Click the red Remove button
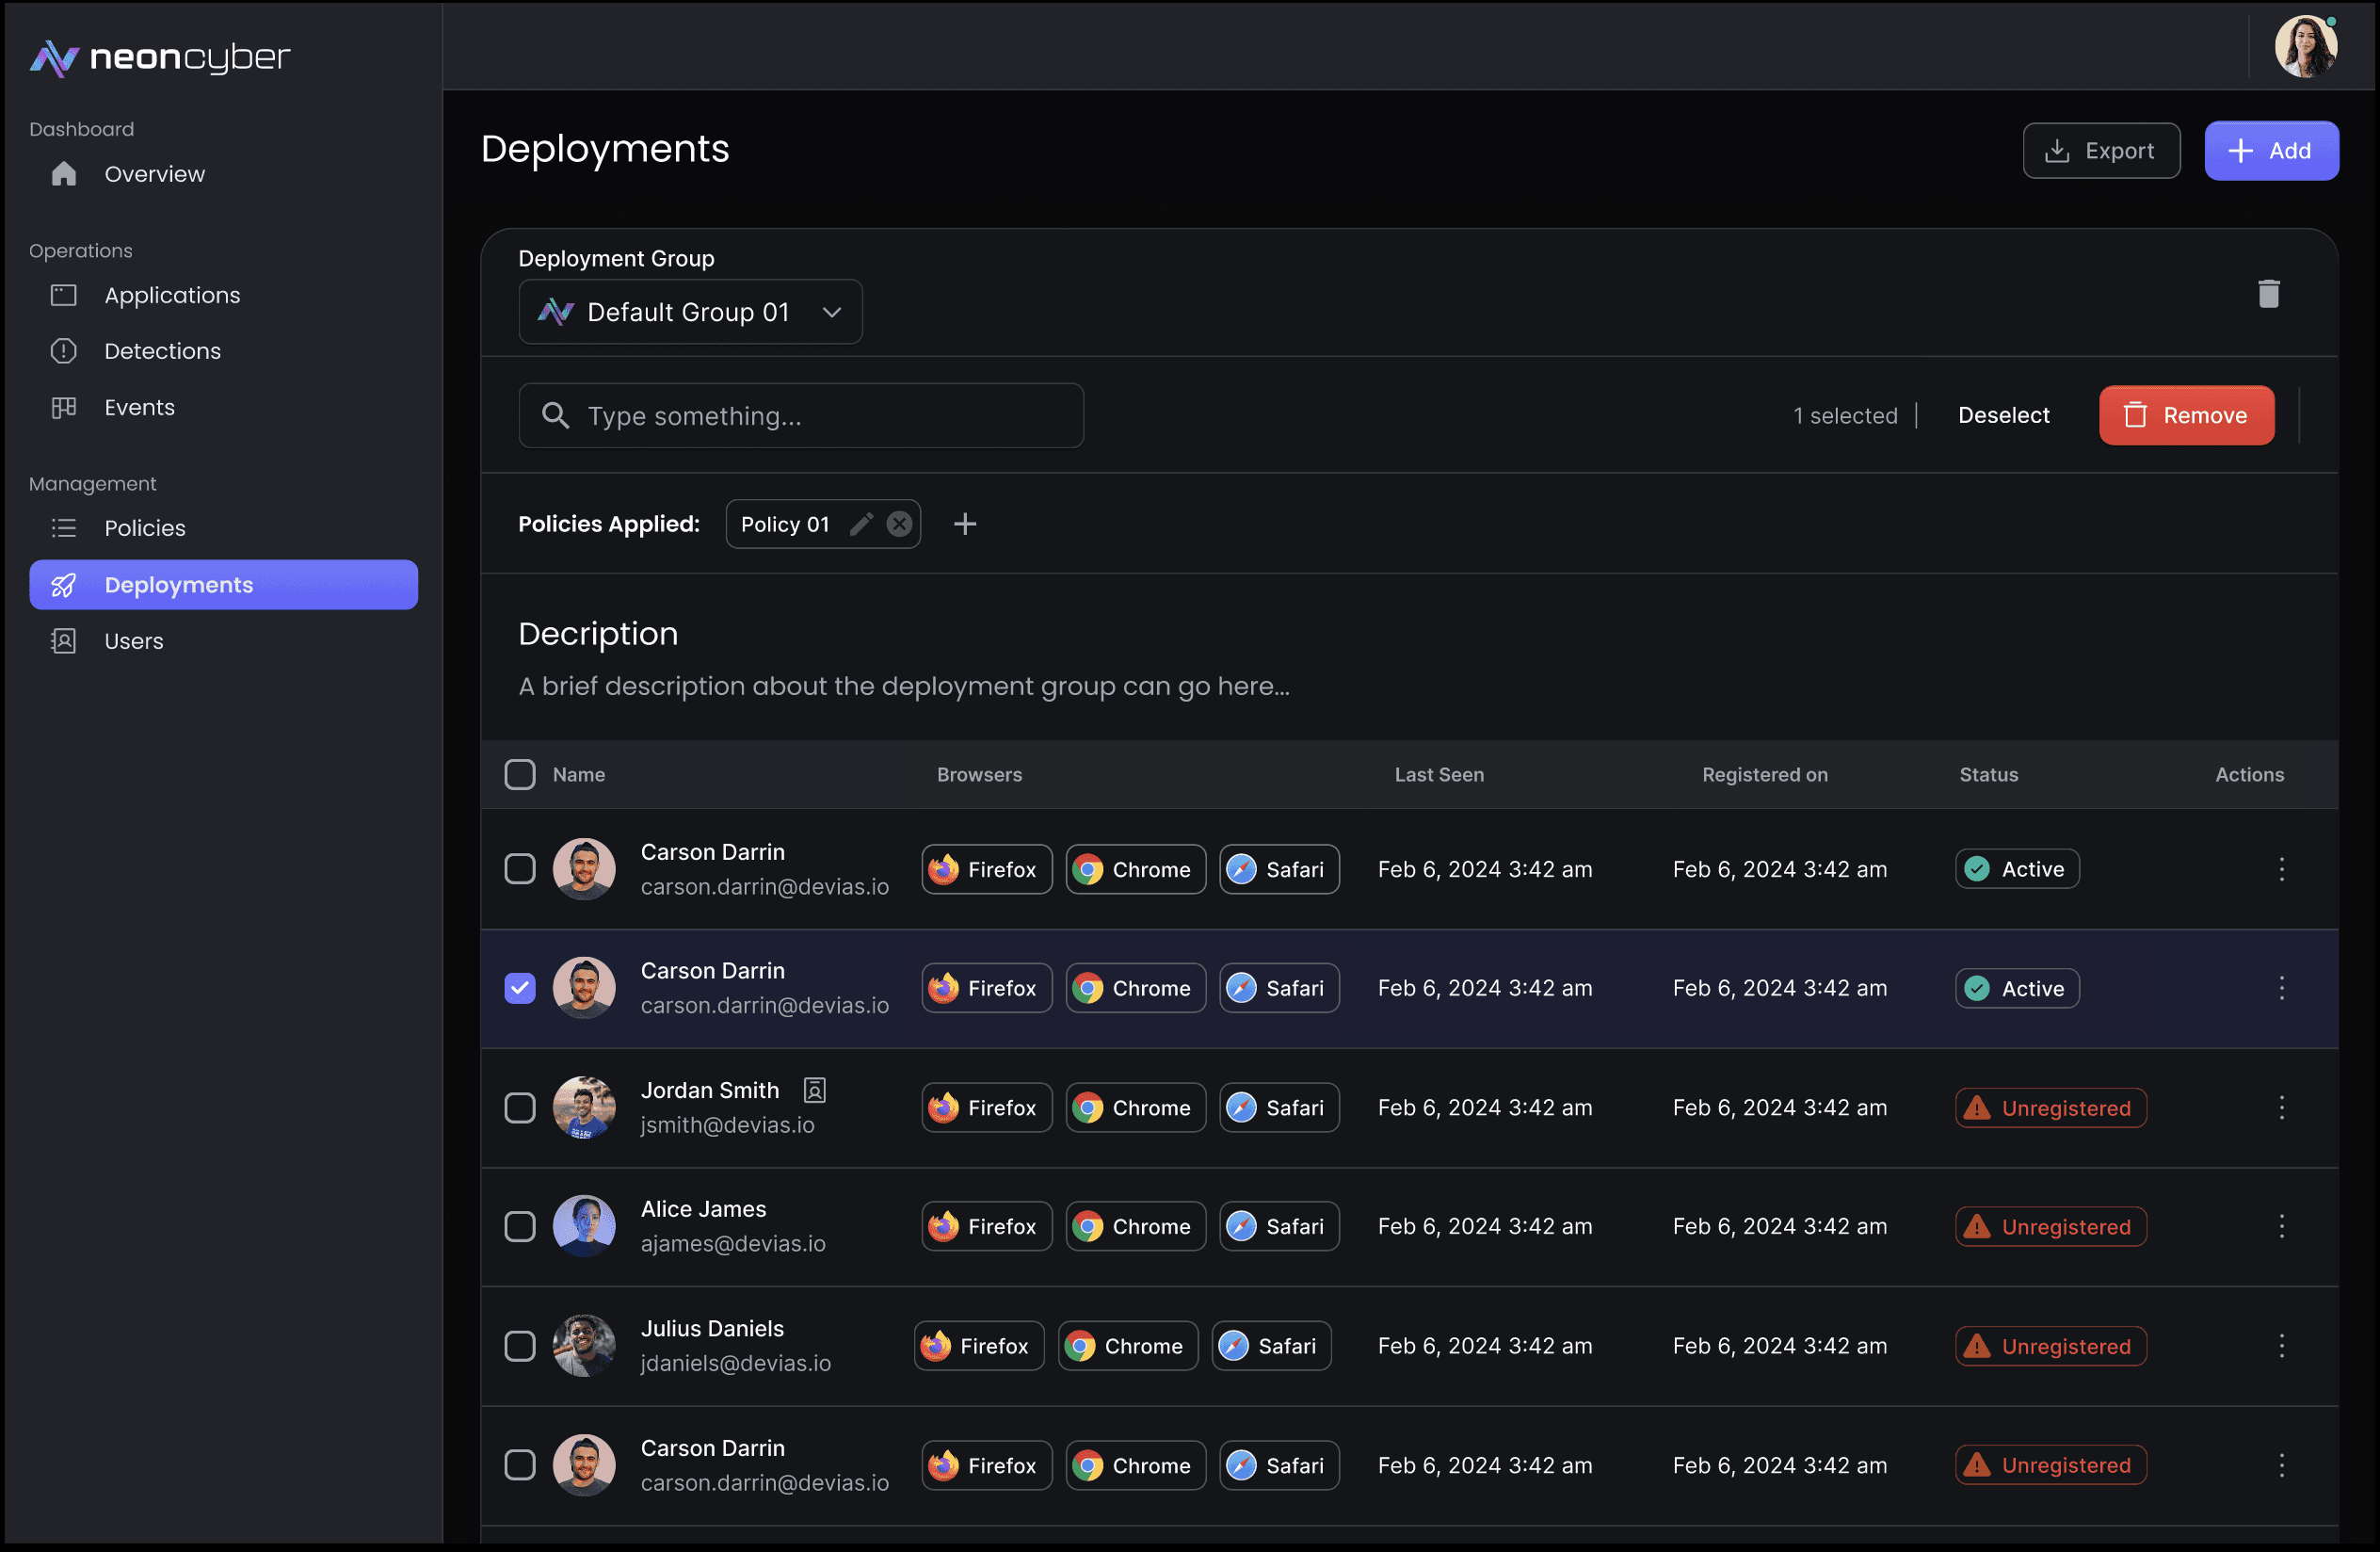The height and width of the screenshot is (1552, 2380). pyautogui.click(x=2186, y=415)
